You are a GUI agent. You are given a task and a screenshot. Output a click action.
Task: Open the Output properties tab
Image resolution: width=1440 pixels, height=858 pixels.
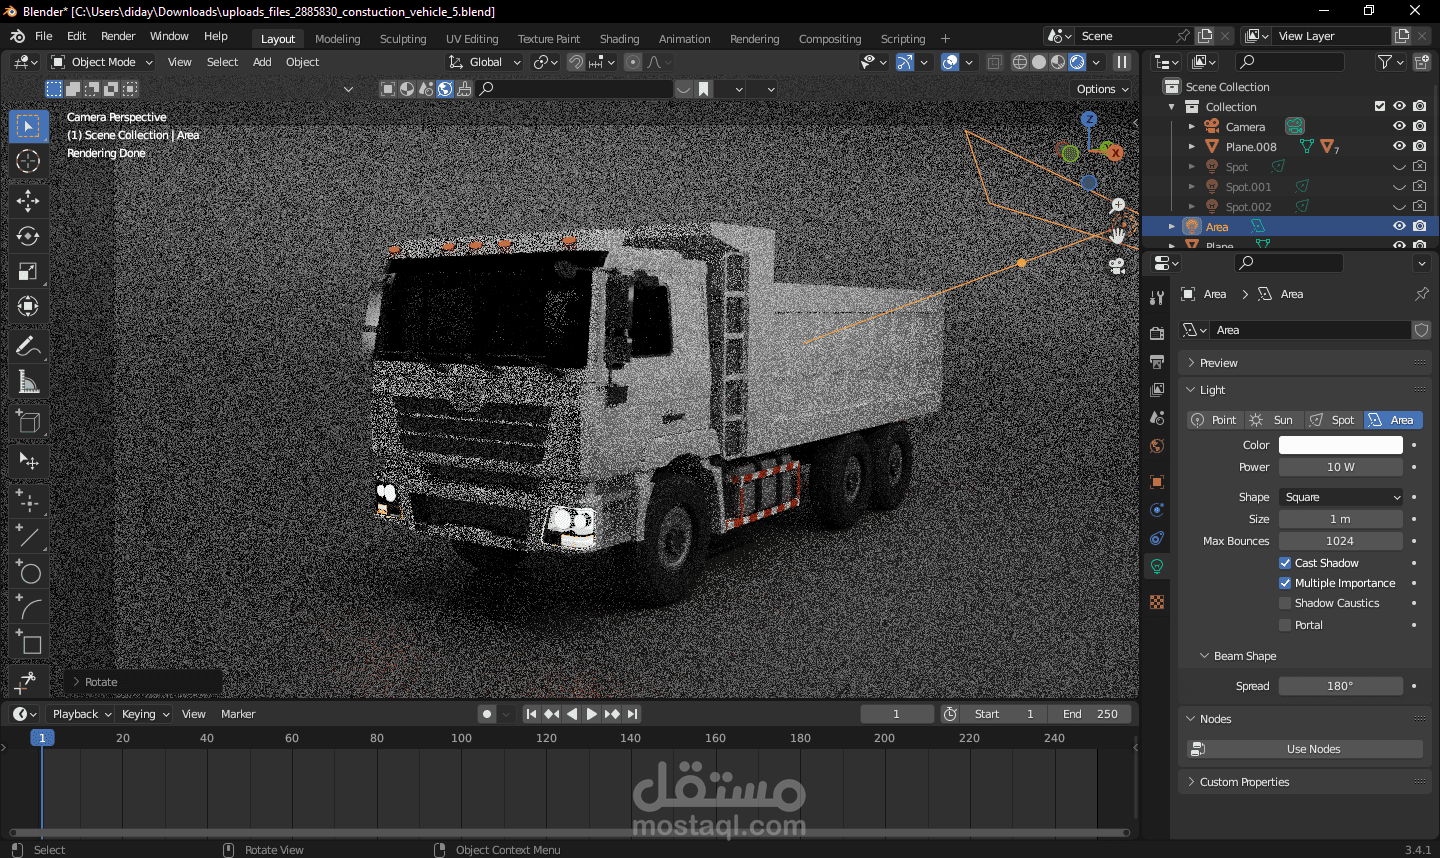tap(1157, 361)
